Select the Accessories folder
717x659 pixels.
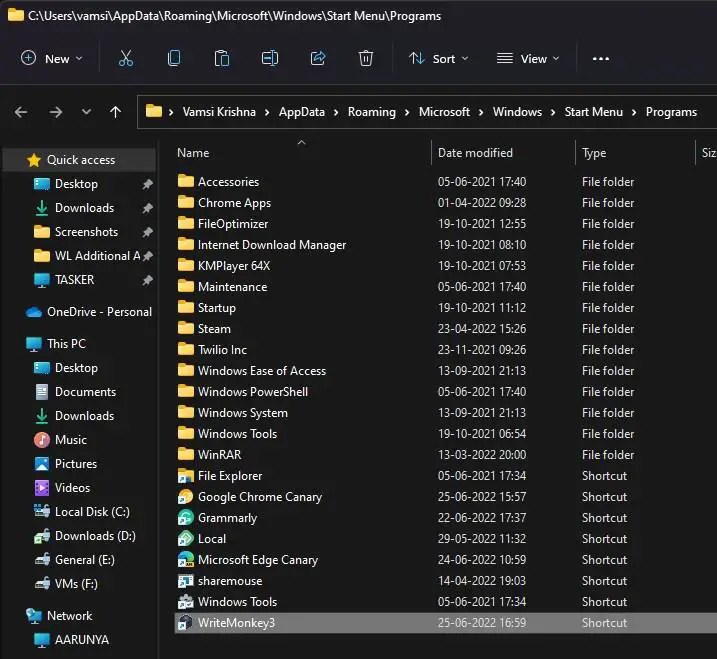(x=228, y=182)
